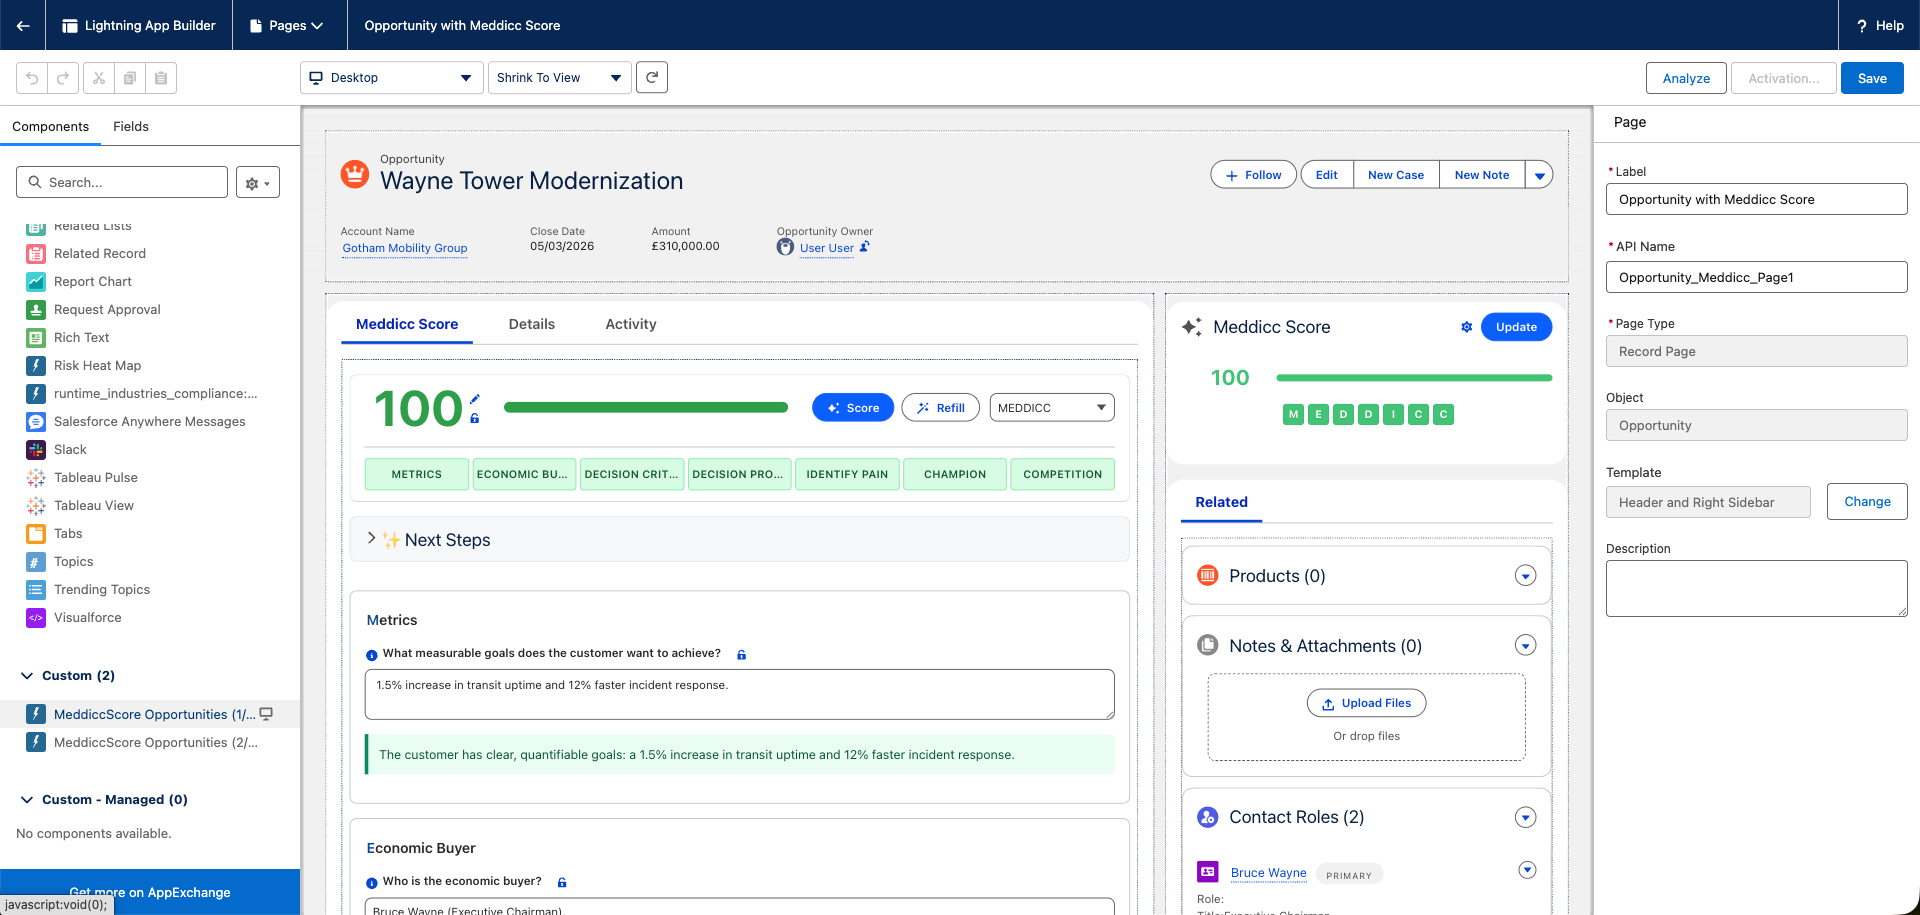This screenshot has width=1920, height=915.
Task: Select the Details tab
Action: click(532, 324)
